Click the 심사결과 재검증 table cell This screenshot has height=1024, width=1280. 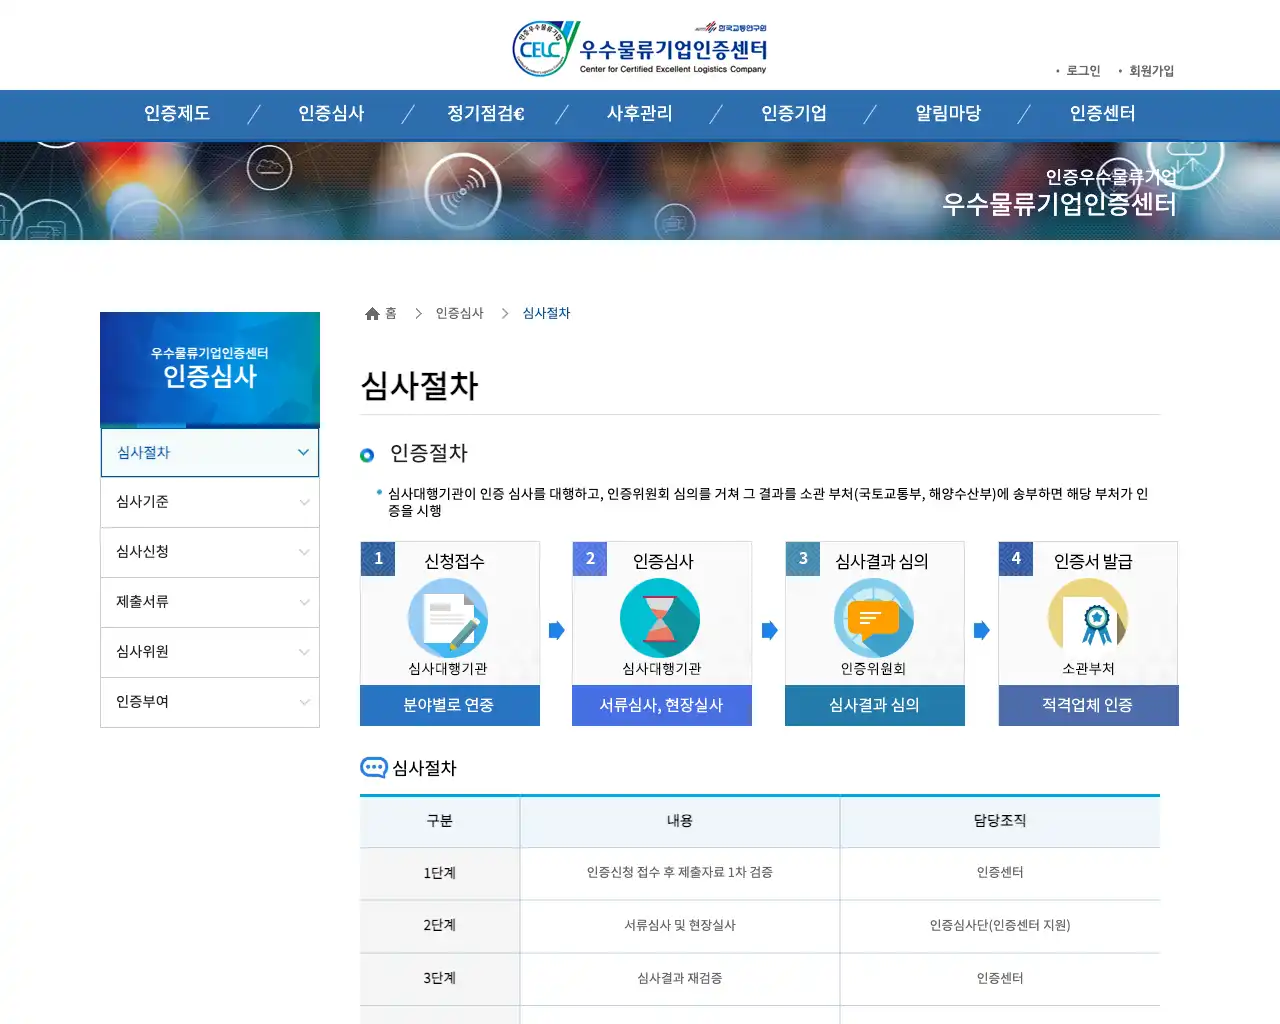(x=680, y=979)
